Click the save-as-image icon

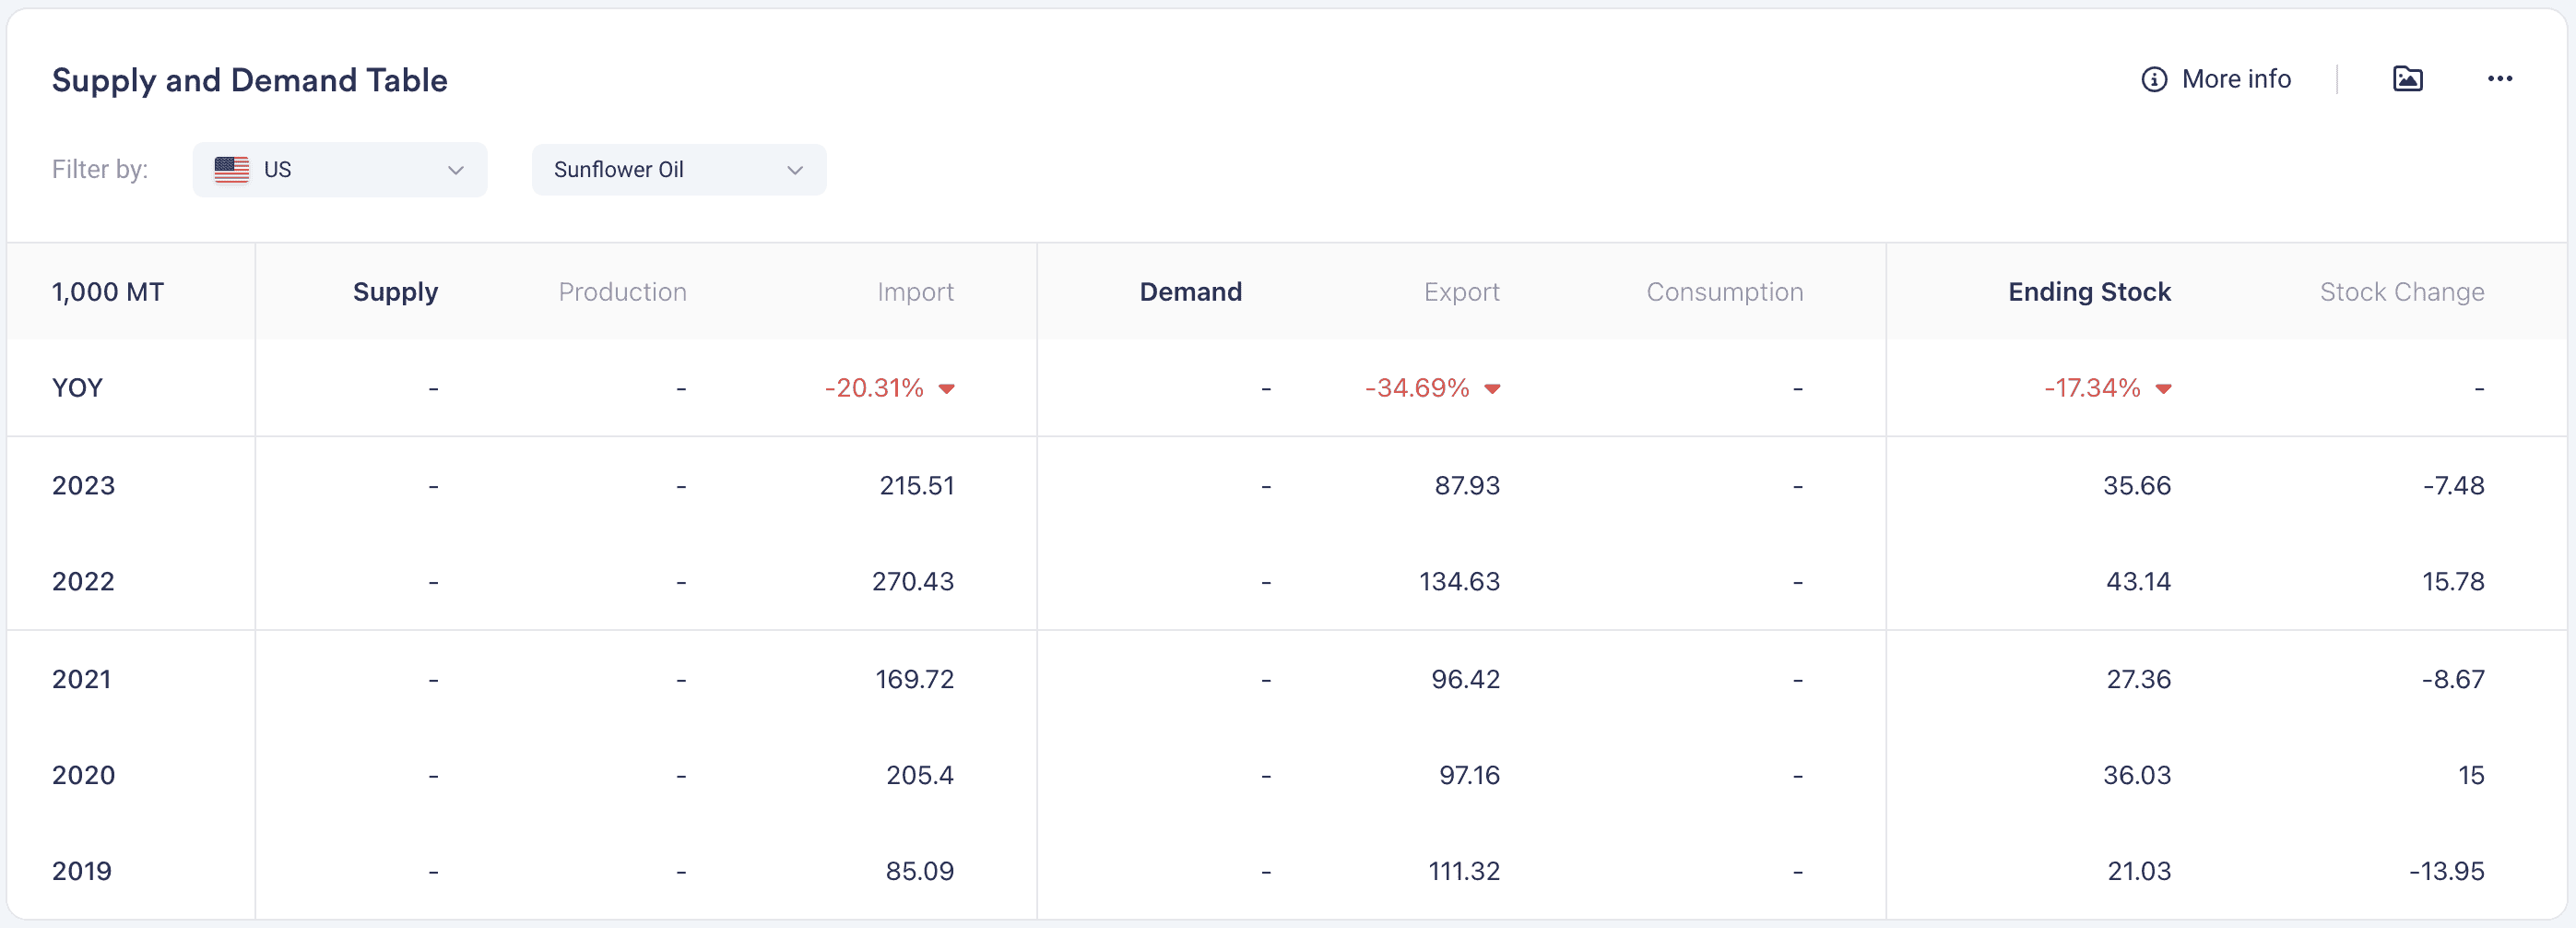(2407, 79)
